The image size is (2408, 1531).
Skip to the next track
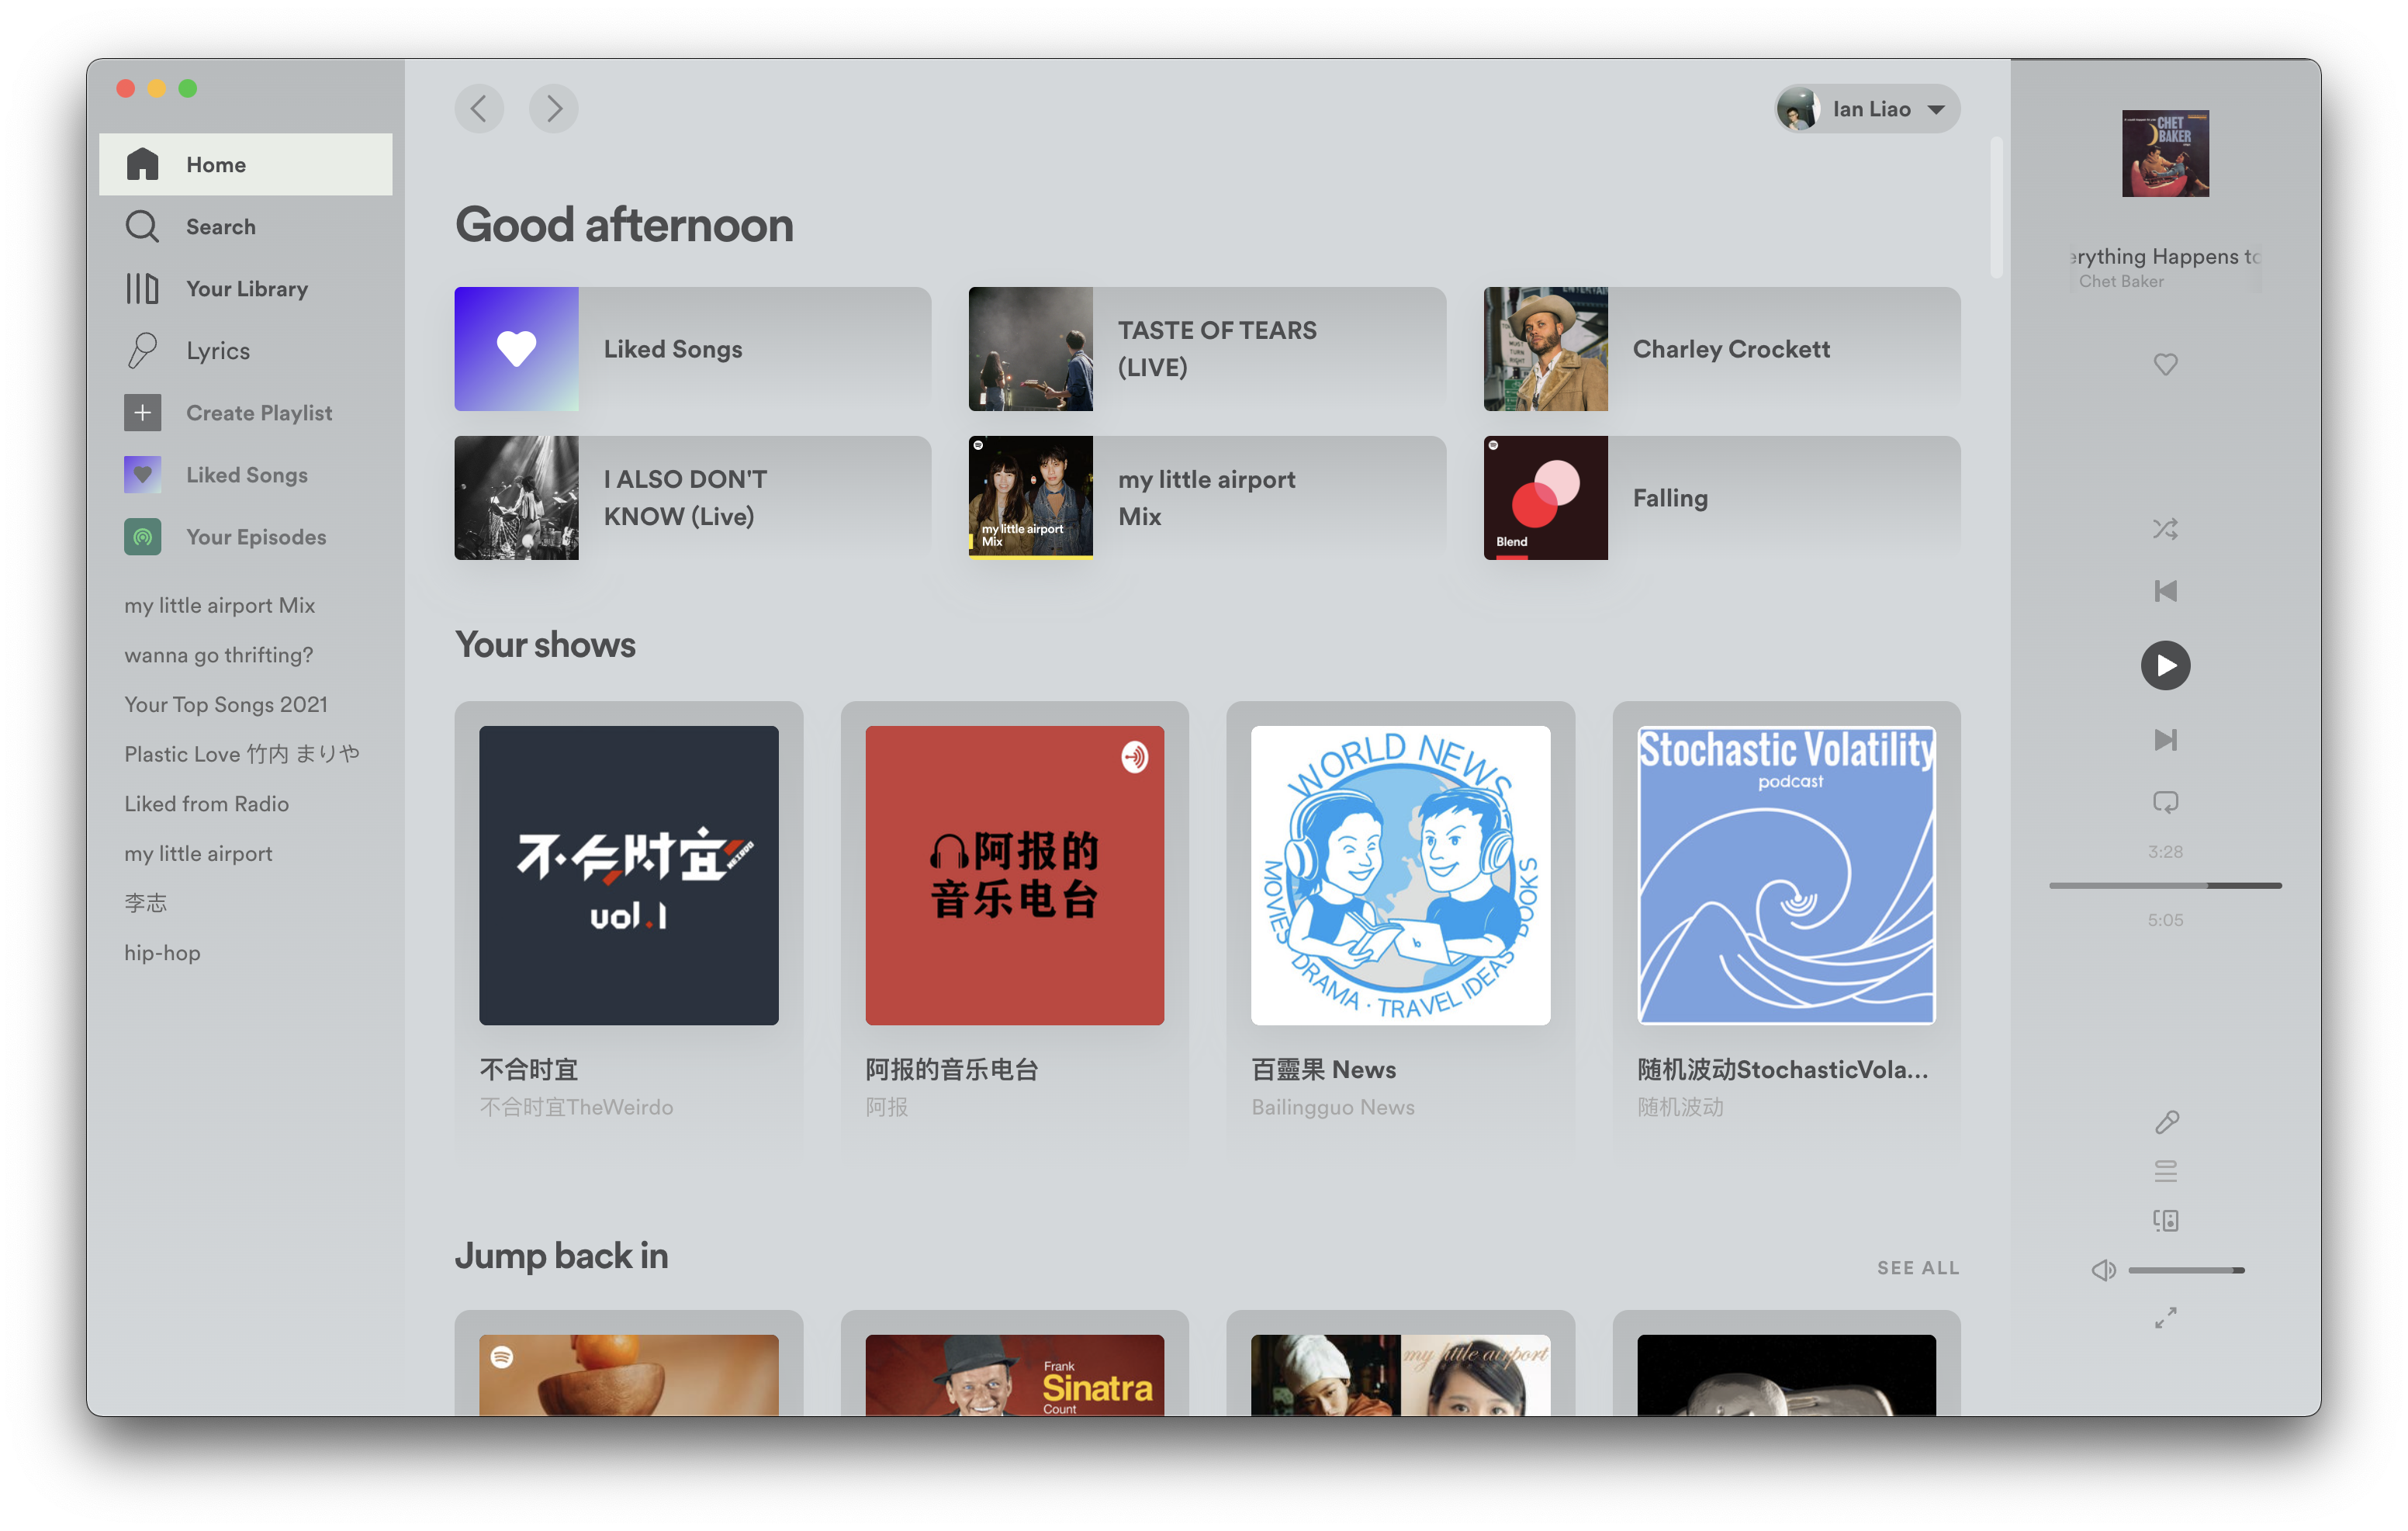pos(2165,740)
